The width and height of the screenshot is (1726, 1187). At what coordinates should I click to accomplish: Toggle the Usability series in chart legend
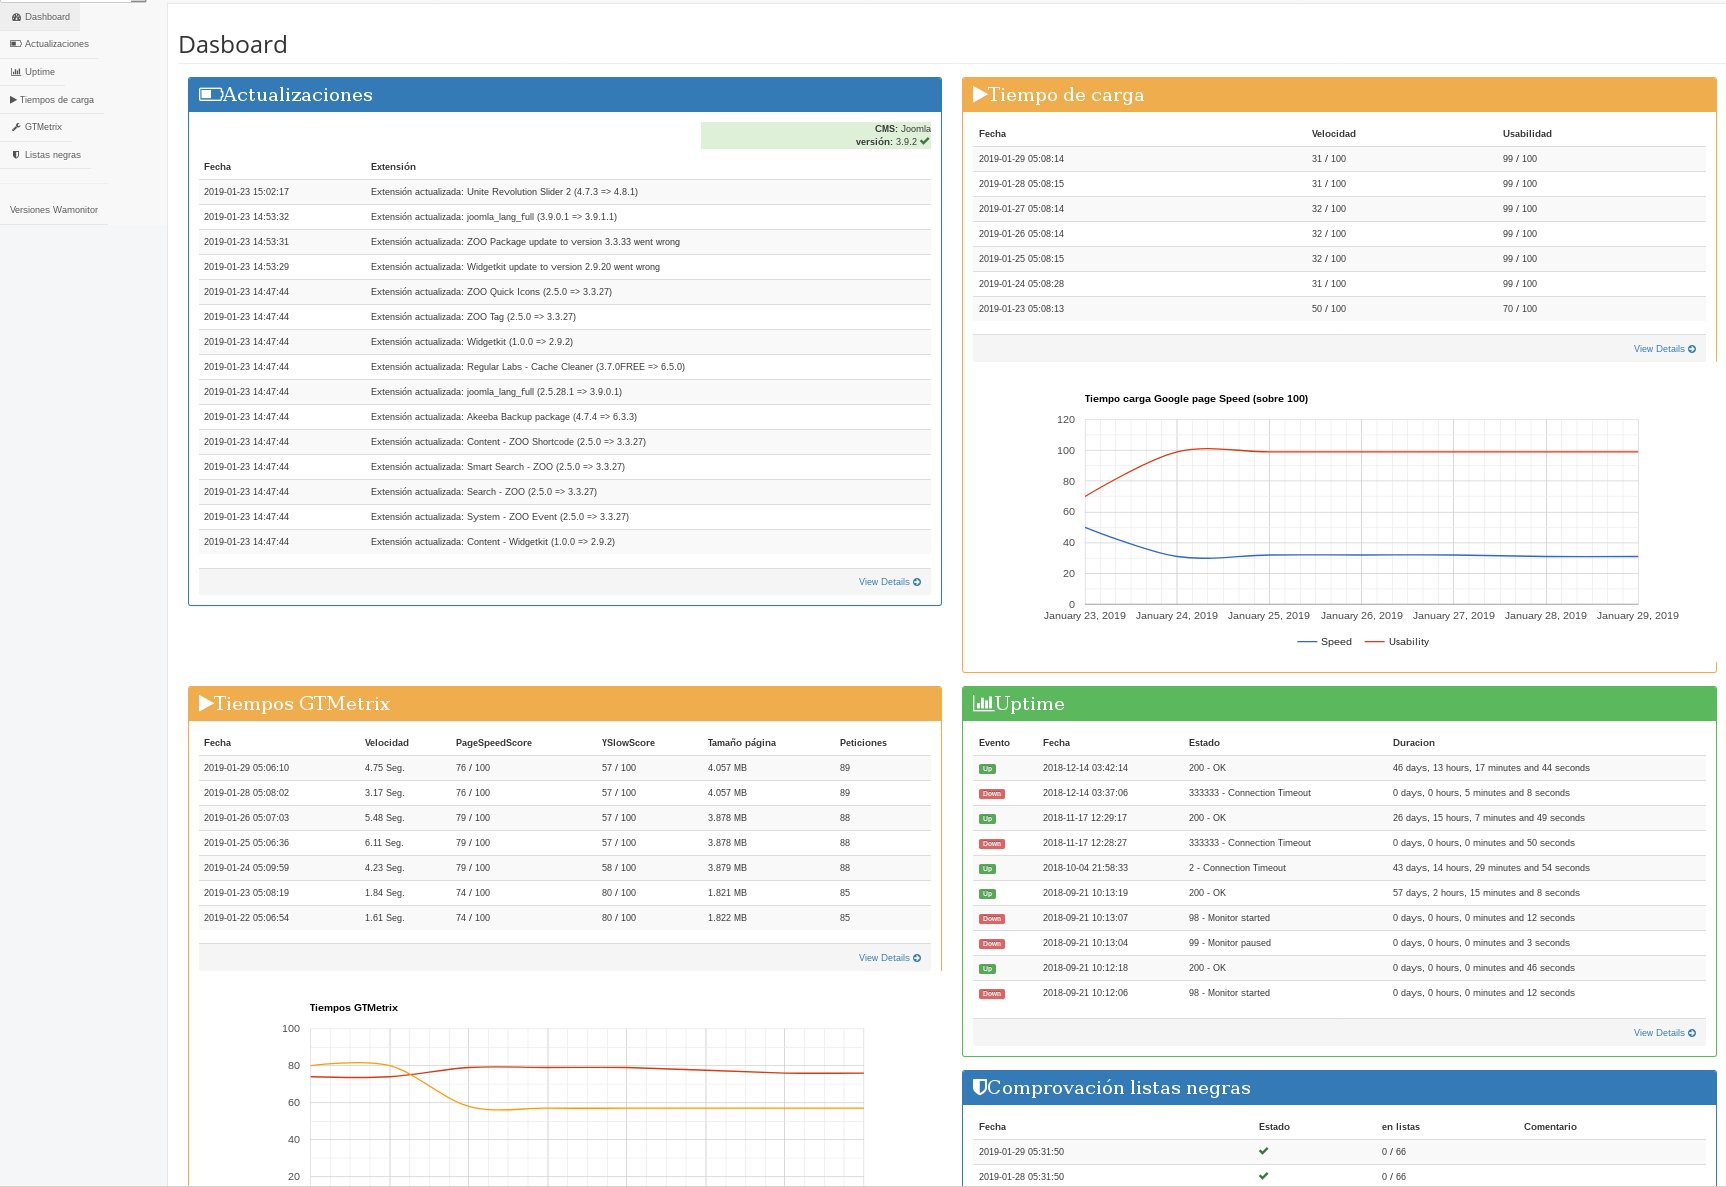coord(1397,642)
